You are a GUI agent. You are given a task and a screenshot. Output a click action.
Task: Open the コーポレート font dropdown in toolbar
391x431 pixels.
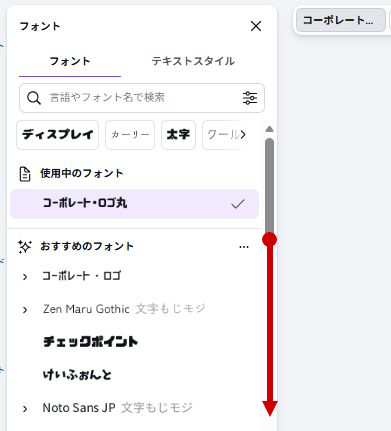click(341, 20)
